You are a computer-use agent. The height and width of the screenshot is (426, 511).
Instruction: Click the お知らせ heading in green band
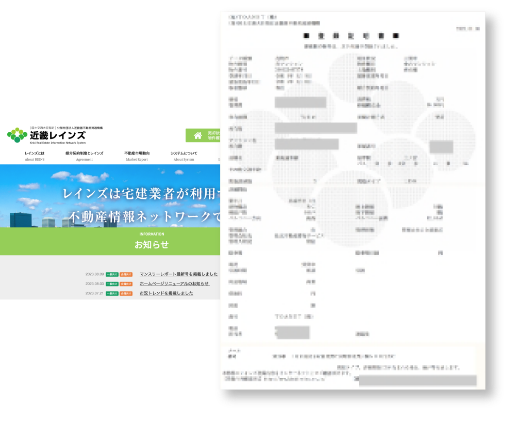pos(151,244)
